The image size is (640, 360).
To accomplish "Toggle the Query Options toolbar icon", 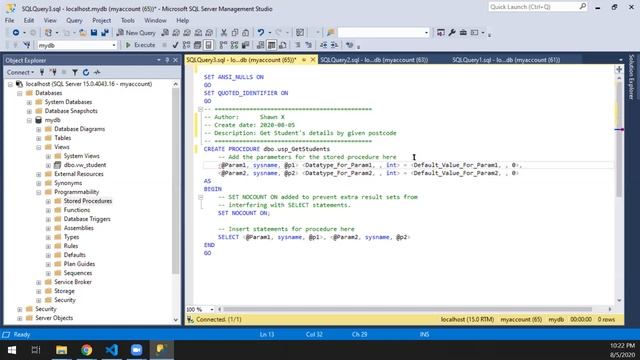I will coord(198,45).
